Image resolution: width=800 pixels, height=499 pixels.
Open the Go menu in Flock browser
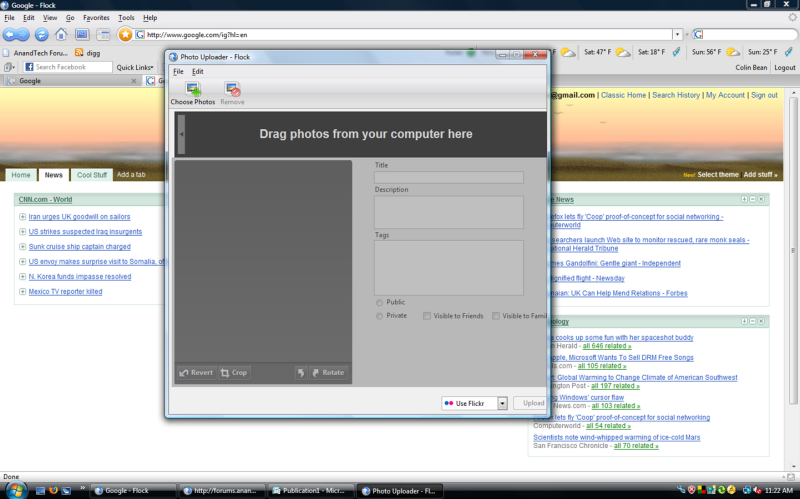tap(70, 17)
